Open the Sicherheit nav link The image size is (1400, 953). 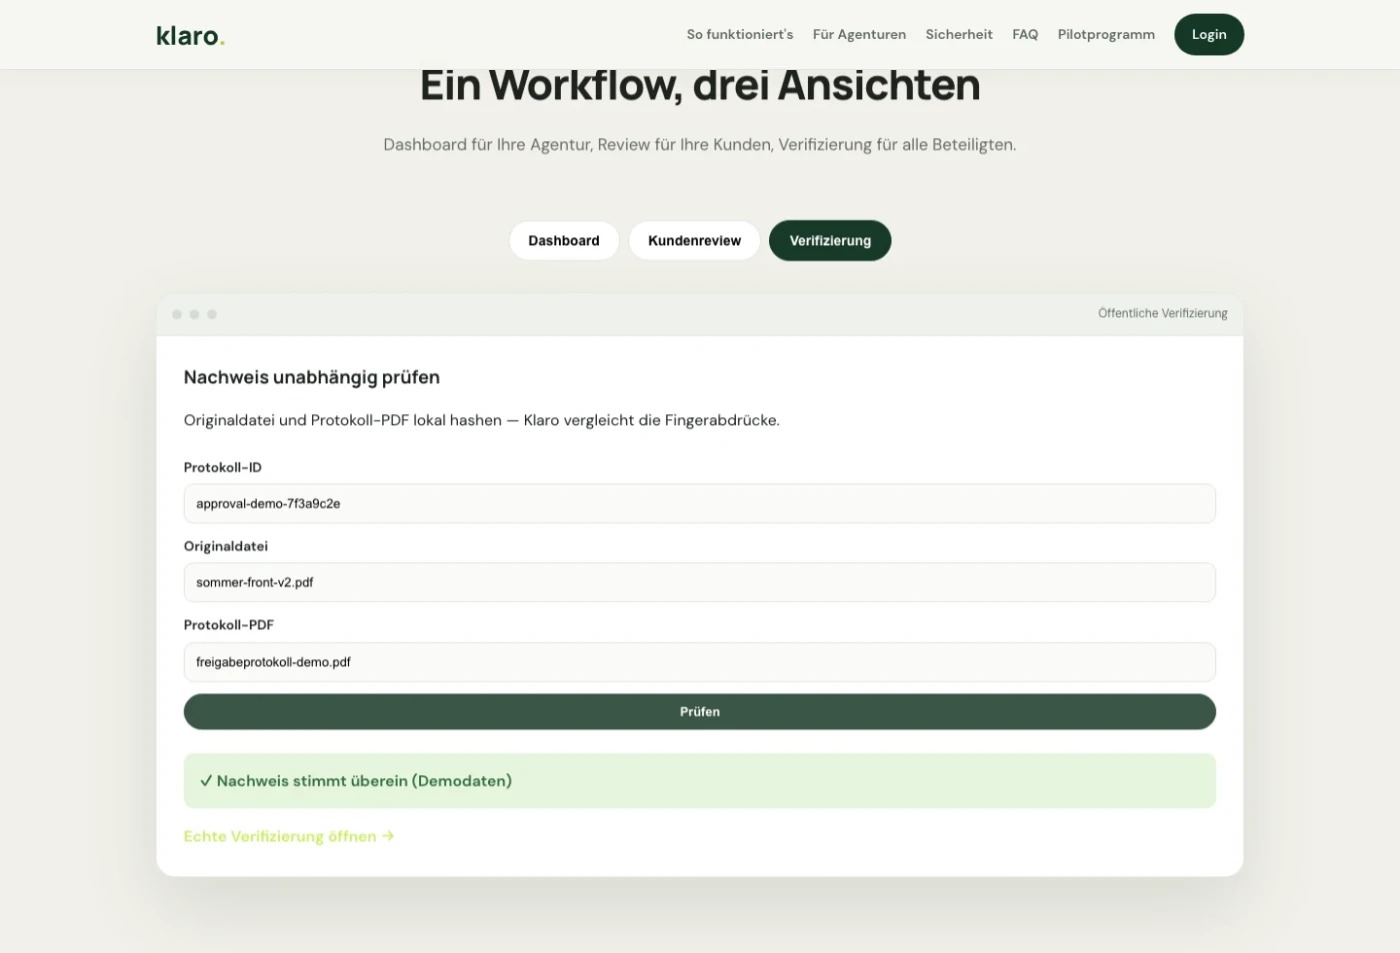(959, 34)
